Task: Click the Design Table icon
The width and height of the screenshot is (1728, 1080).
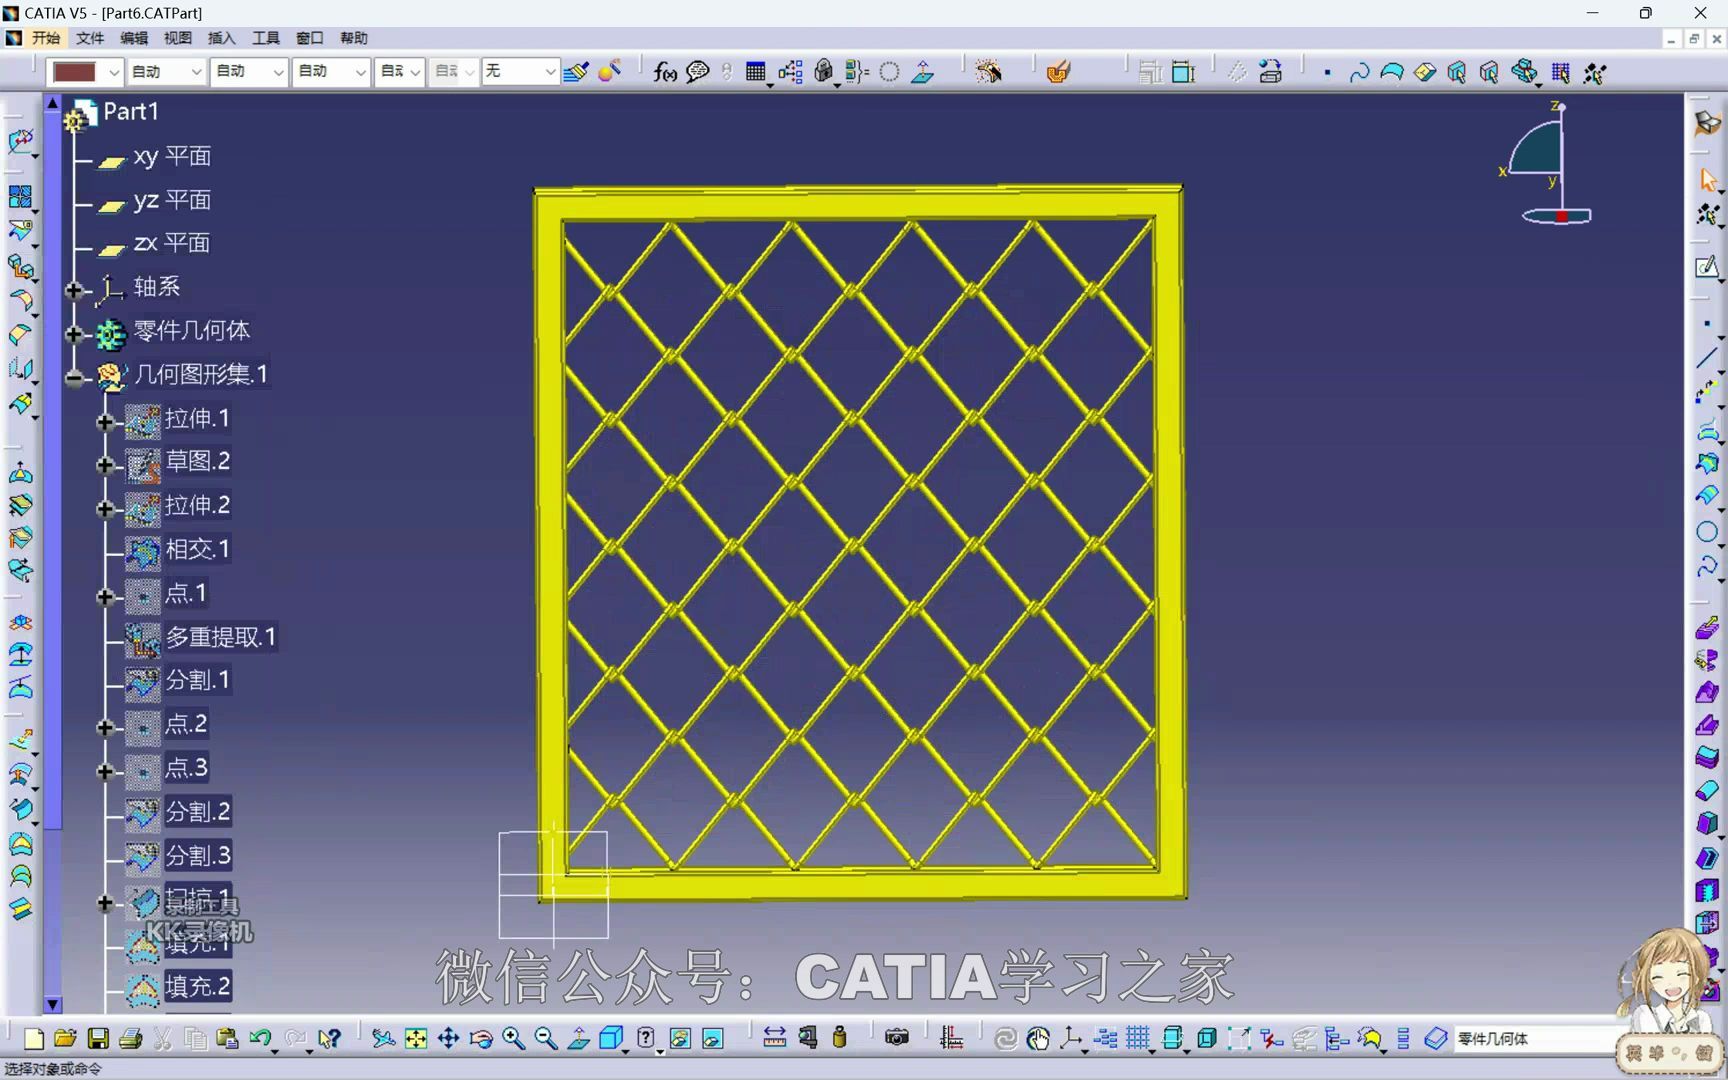Action: point(756,72)
